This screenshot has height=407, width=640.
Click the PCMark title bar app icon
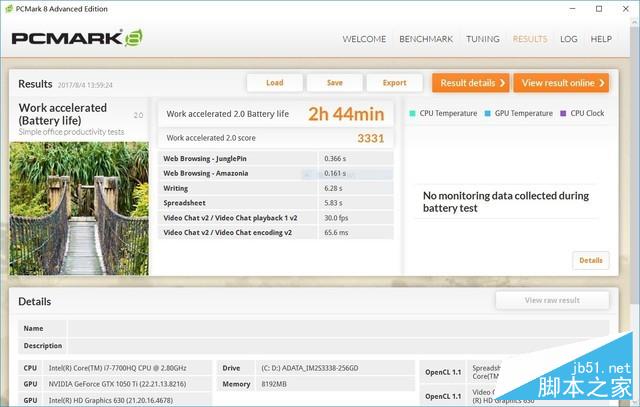pos(9,9)
